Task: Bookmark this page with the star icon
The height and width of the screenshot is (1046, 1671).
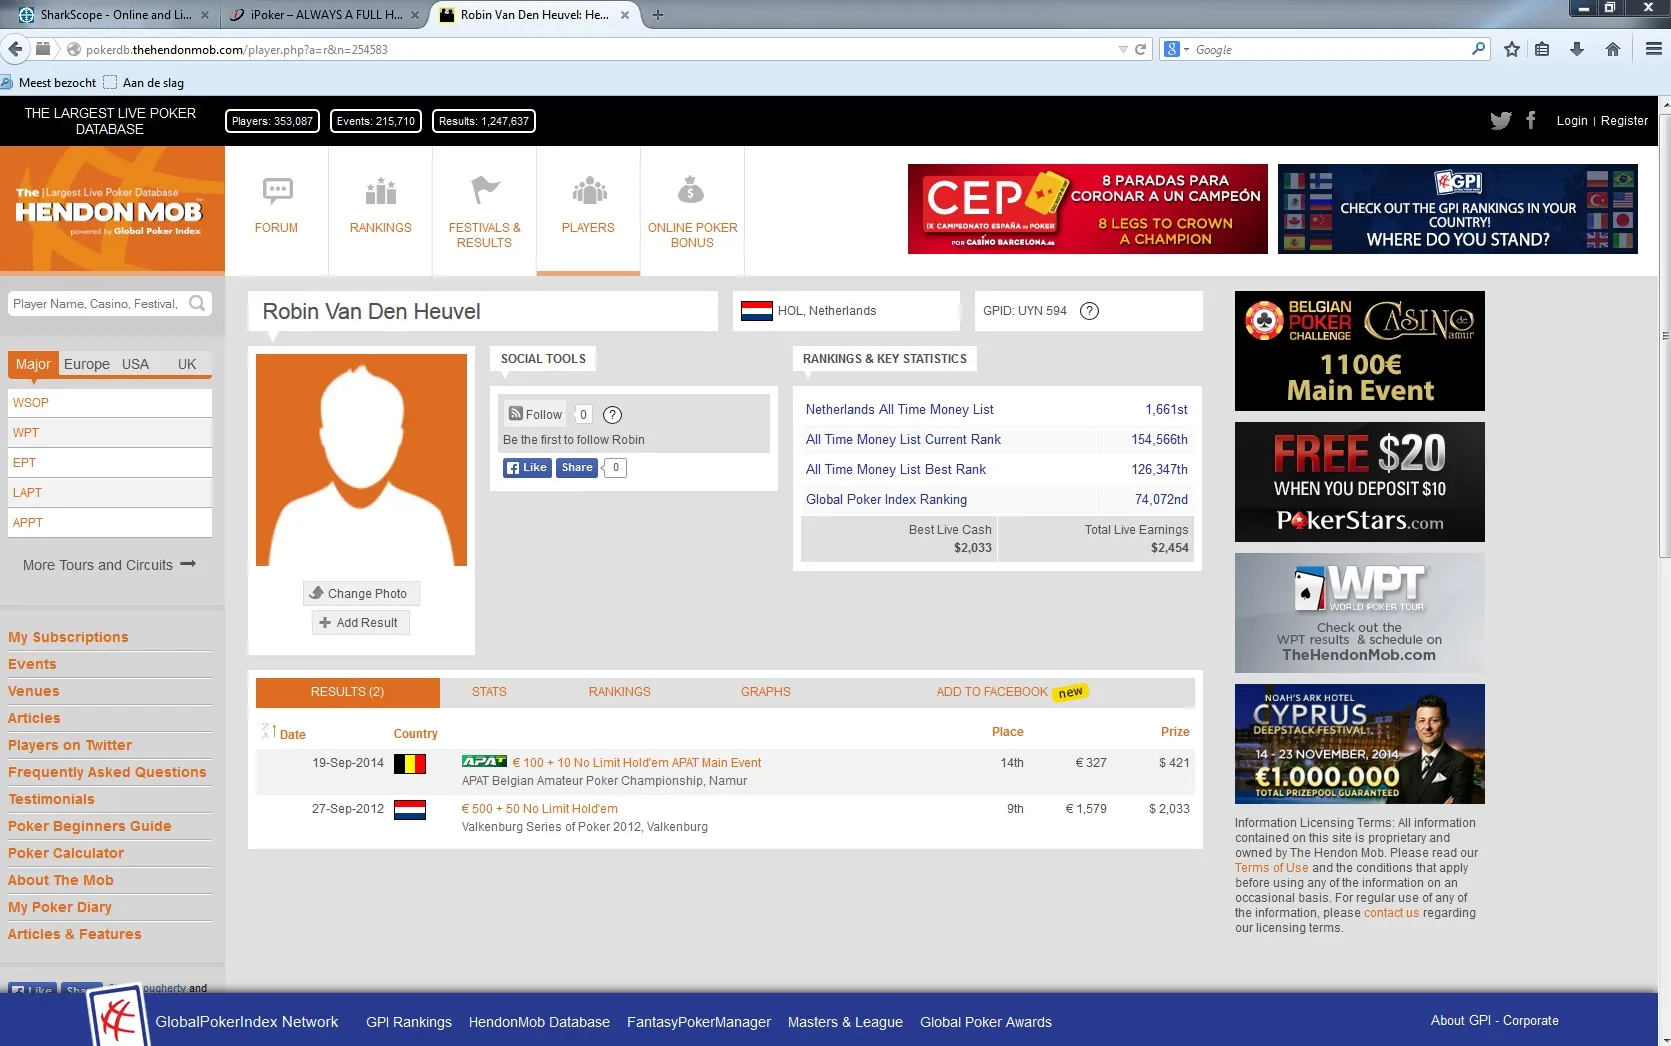Action: (1512, 49)
